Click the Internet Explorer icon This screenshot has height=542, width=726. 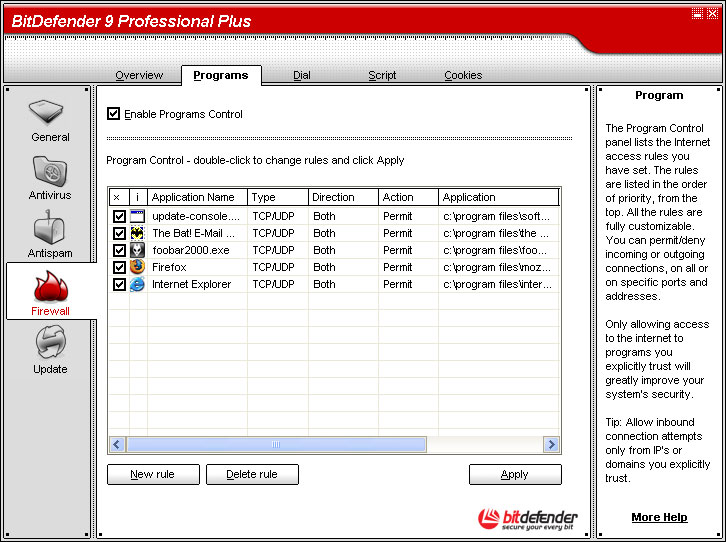pyautogui.click(x=138, y=284)
